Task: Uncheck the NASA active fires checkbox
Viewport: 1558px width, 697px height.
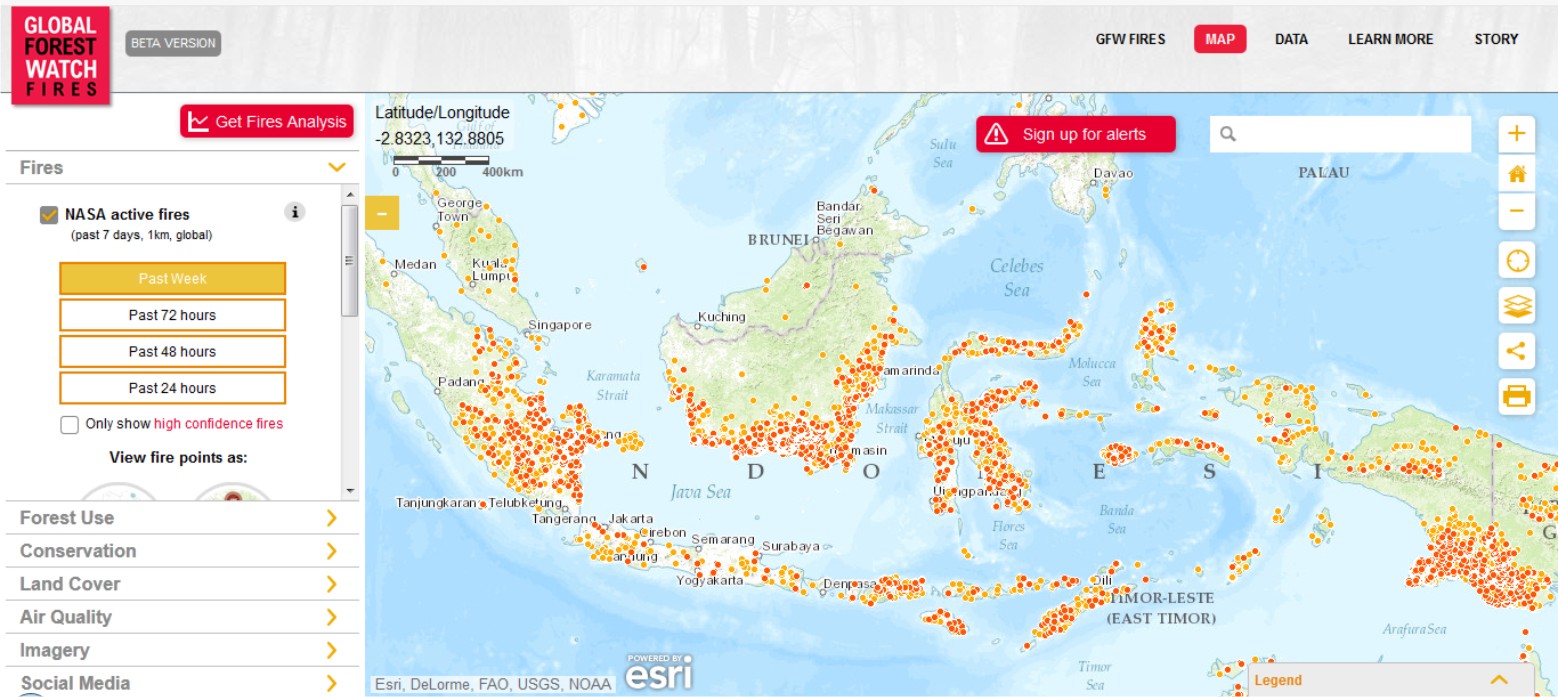Action: (49, 215)
